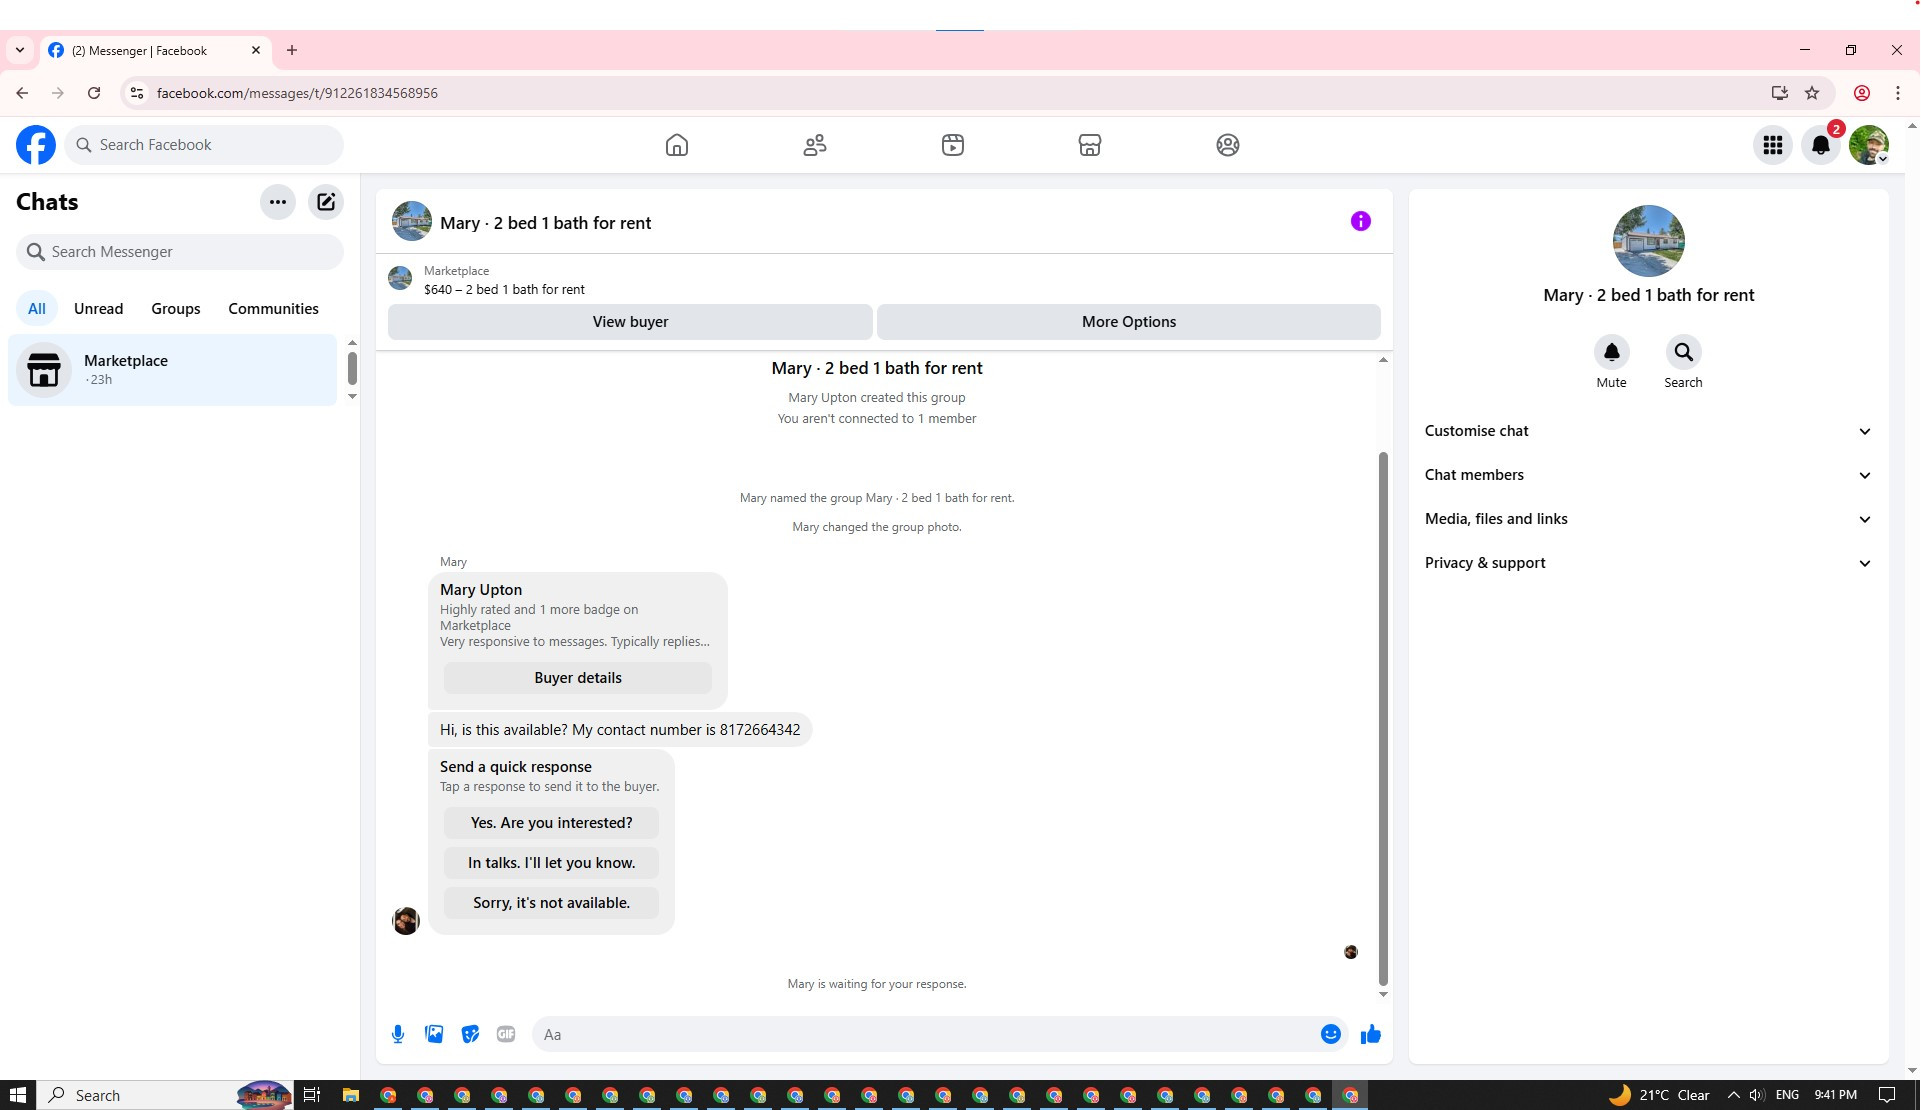Open the emoji picker in message box
The height and width of the screenshot is (1110, 1921).
click(1330, 1034)
